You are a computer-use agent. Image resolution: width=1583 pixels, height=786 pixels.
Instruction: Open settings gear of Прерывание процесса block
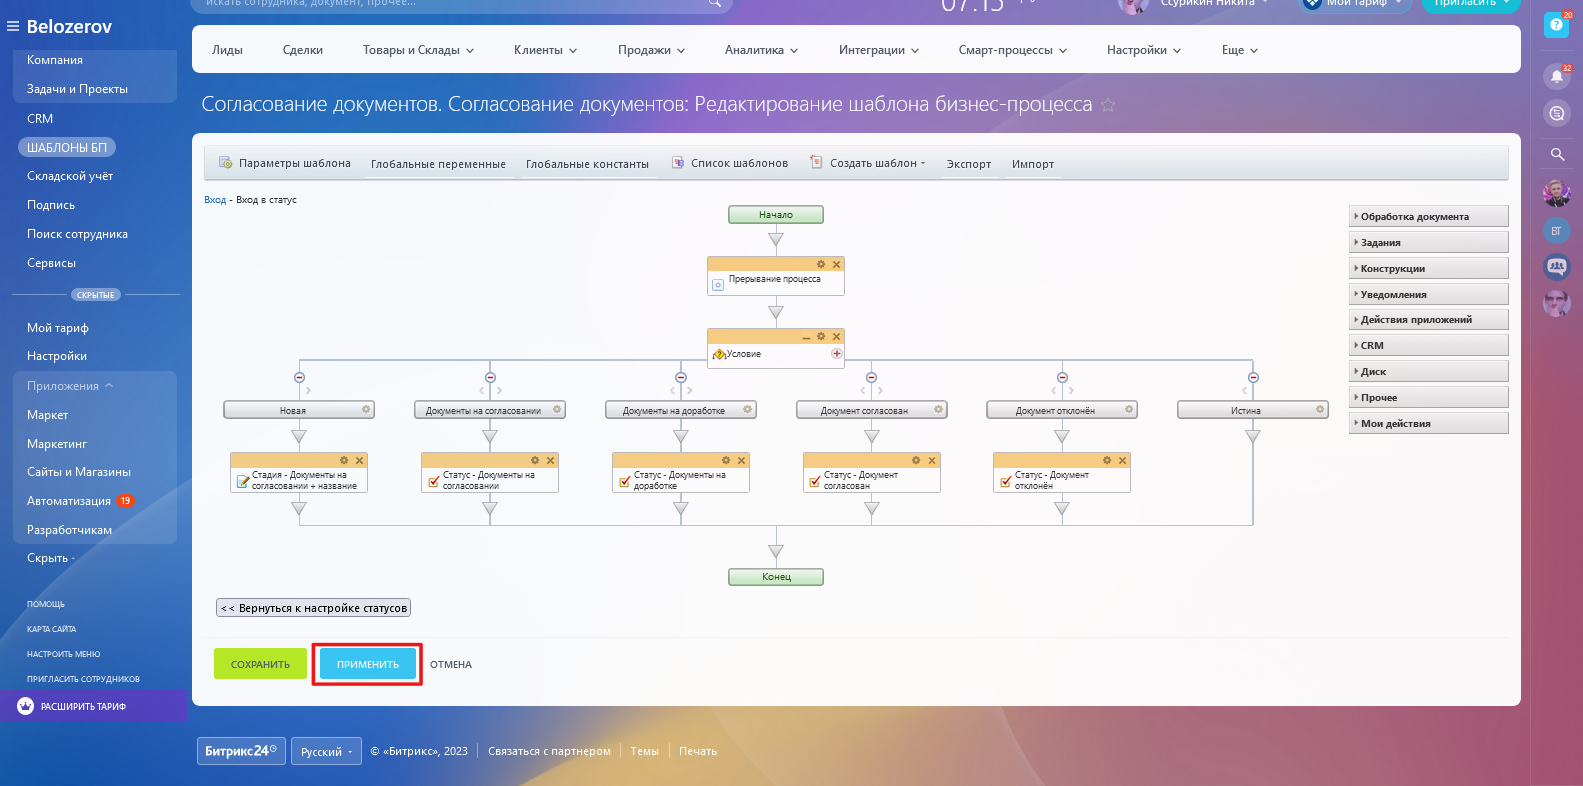tap(821, 264)
